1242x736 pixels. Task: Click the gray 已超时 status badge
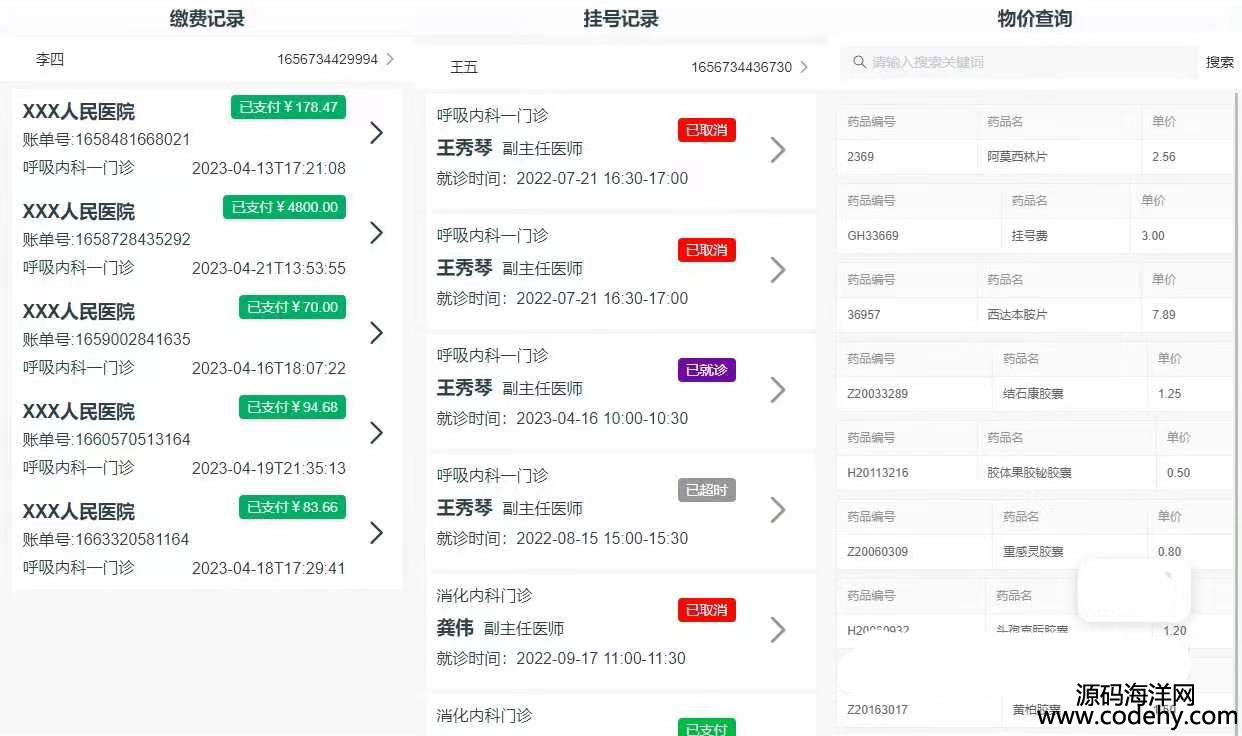click(706, 490)
